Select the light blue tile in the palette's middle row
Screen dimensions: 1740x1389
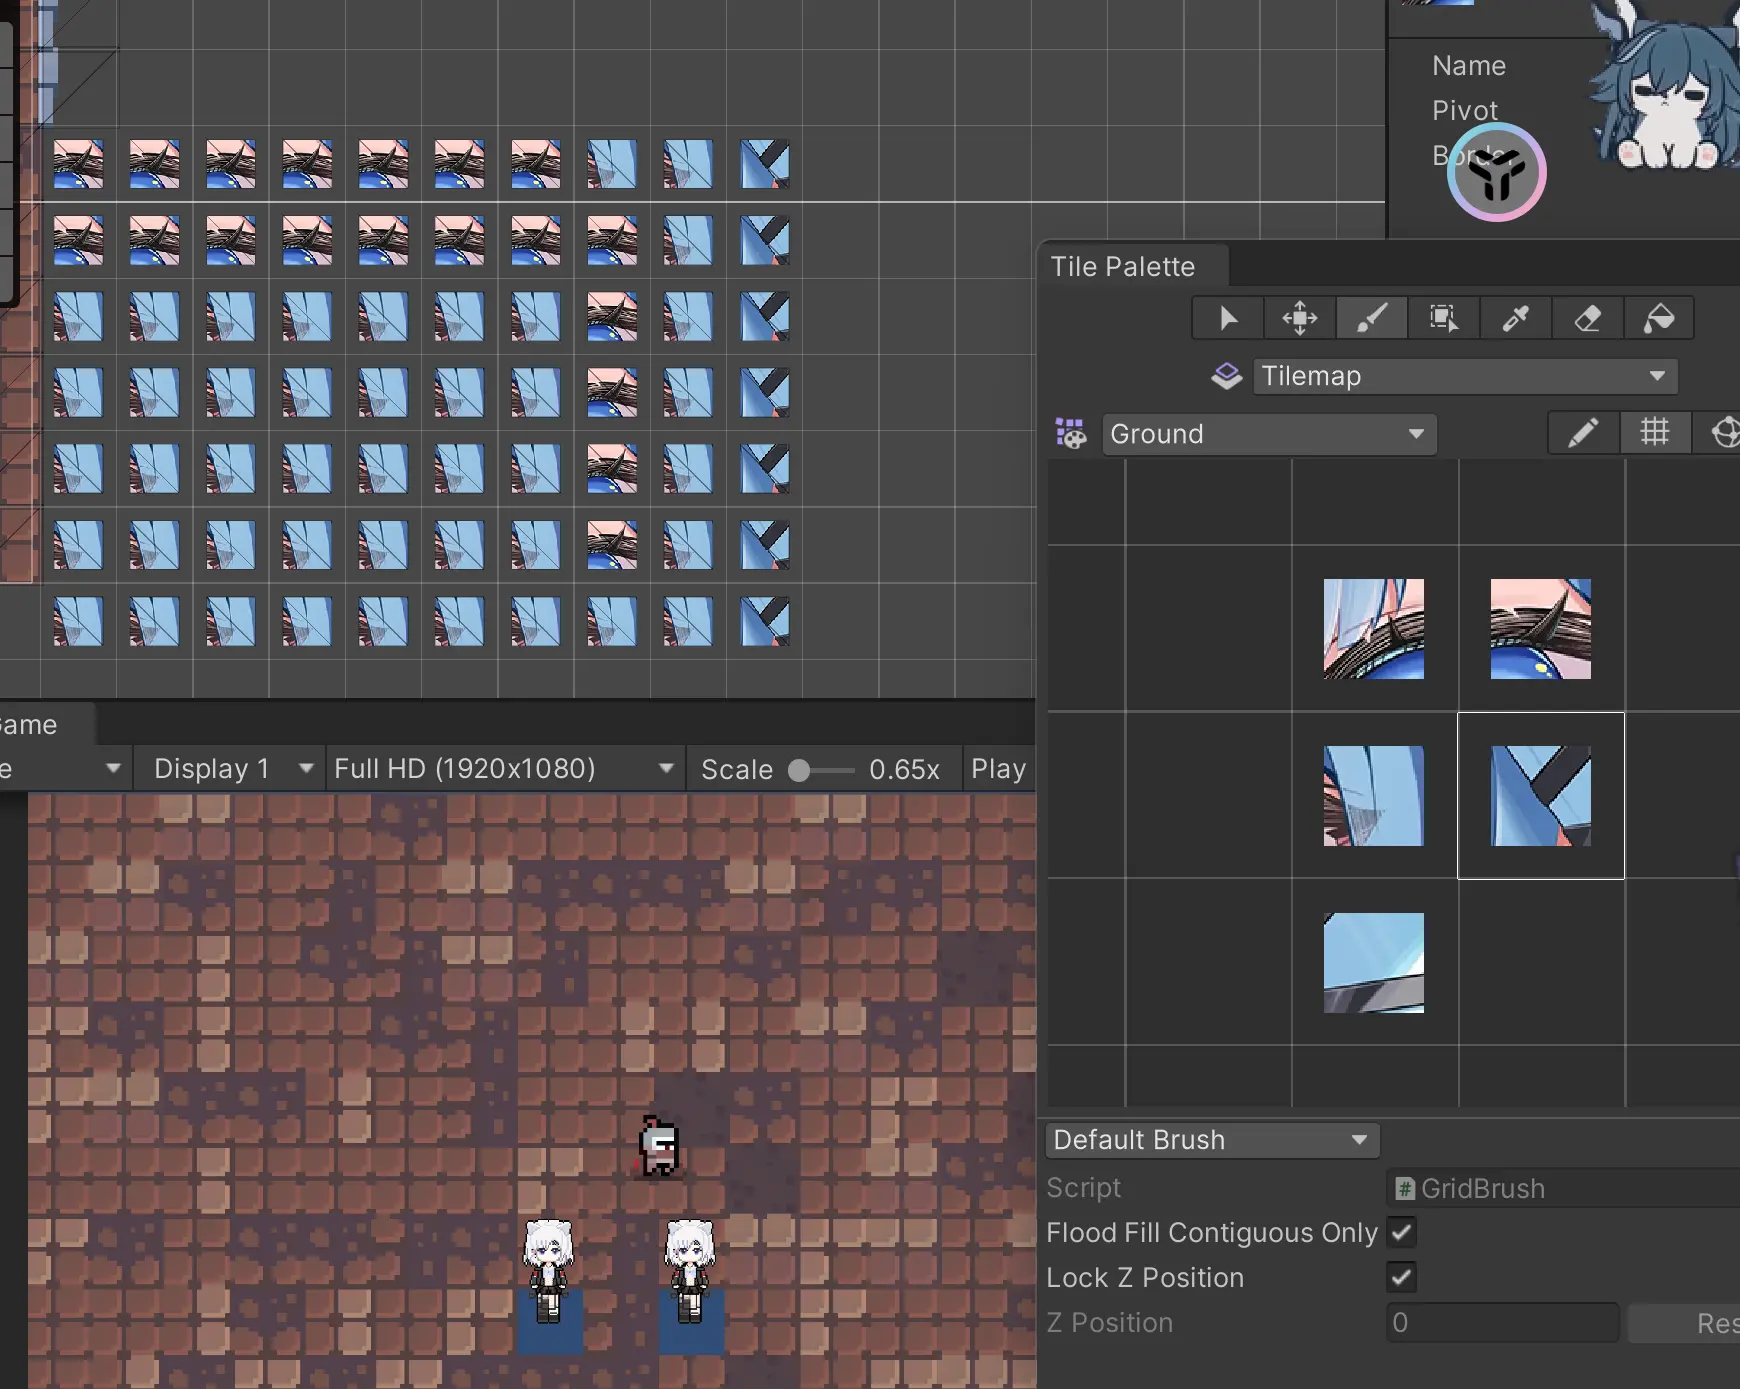coord(1374,796)
